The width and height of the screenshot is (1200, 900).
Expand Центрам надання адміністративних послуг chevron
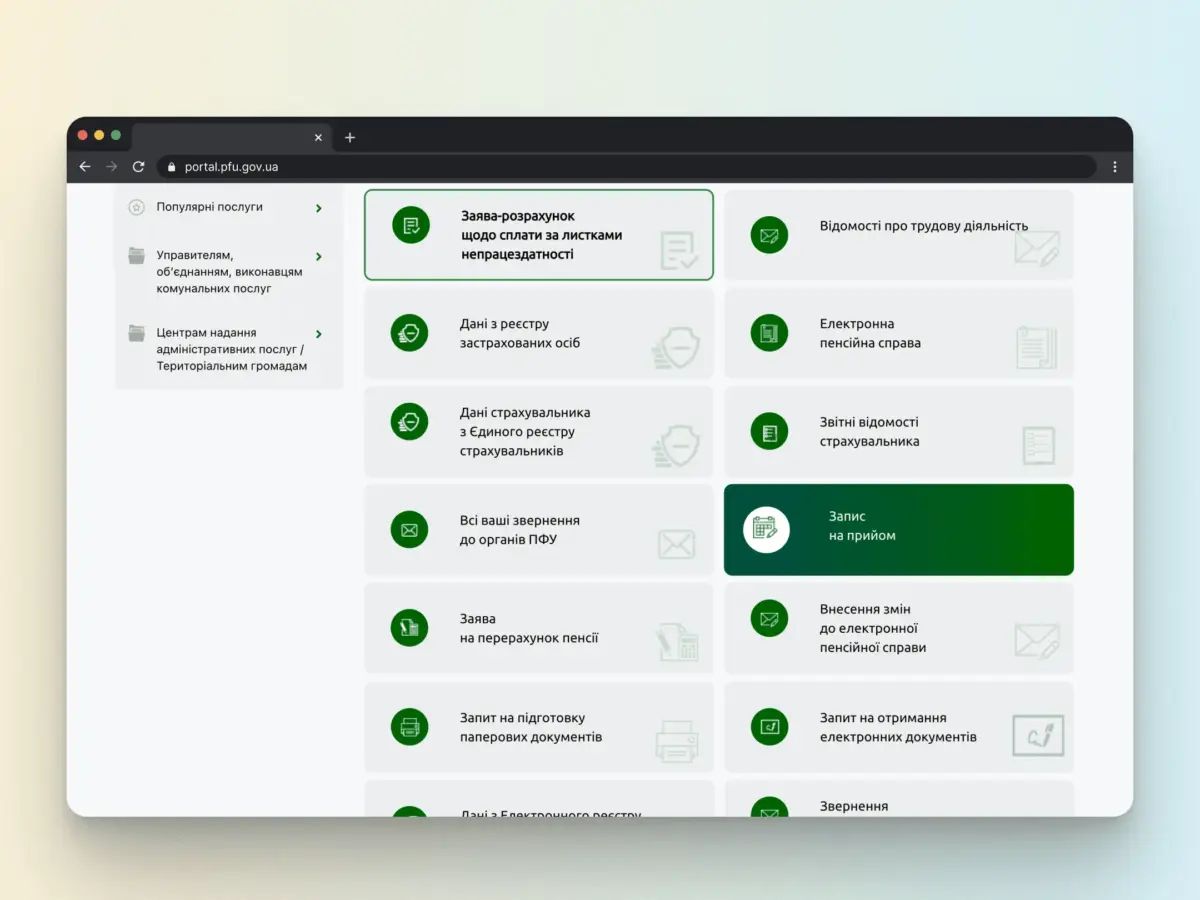click(x=319, y=334)
